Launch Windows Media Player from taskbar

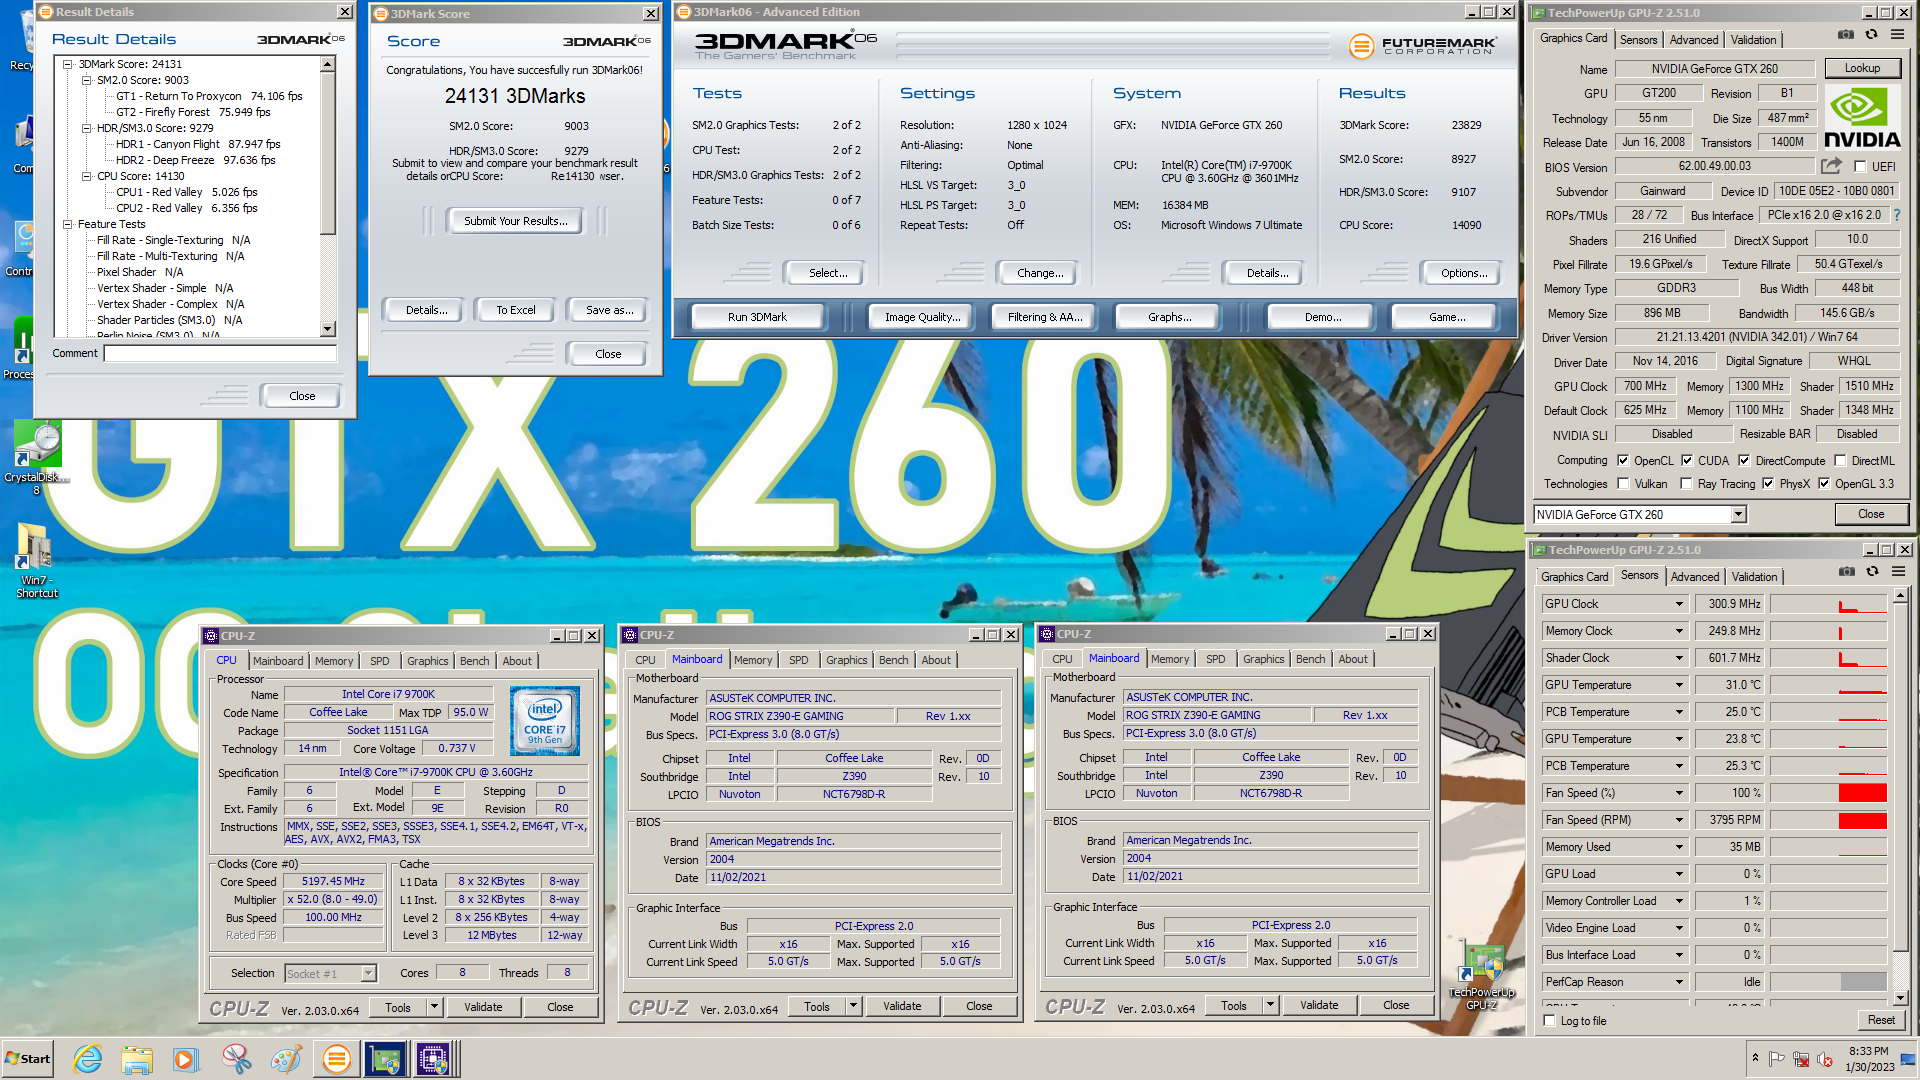click(186, 1059)
